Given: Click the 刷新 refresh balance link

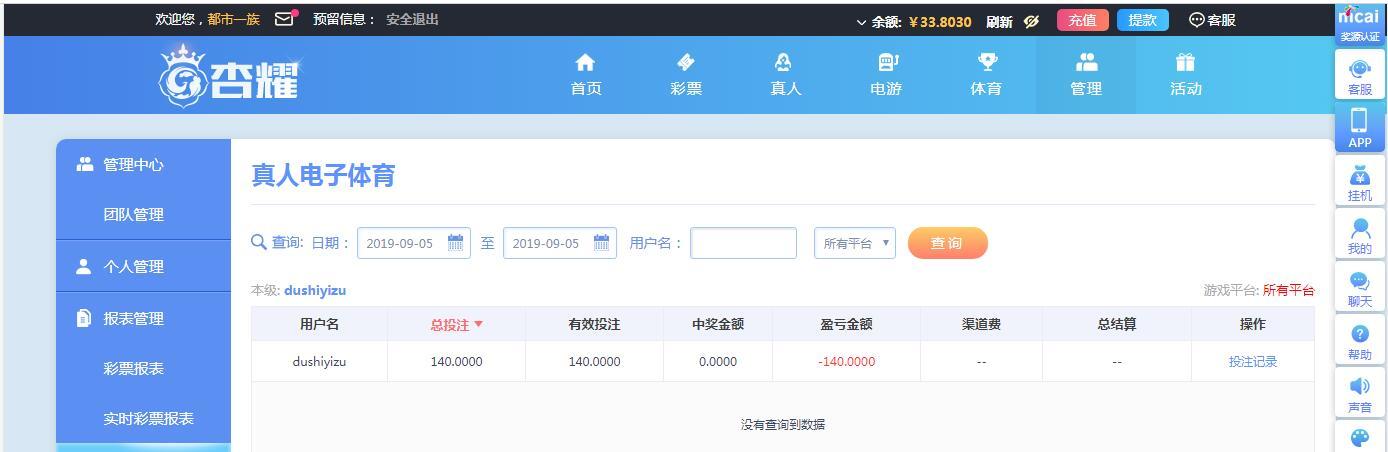Looking at the screenshot, I should coord(999,20).
